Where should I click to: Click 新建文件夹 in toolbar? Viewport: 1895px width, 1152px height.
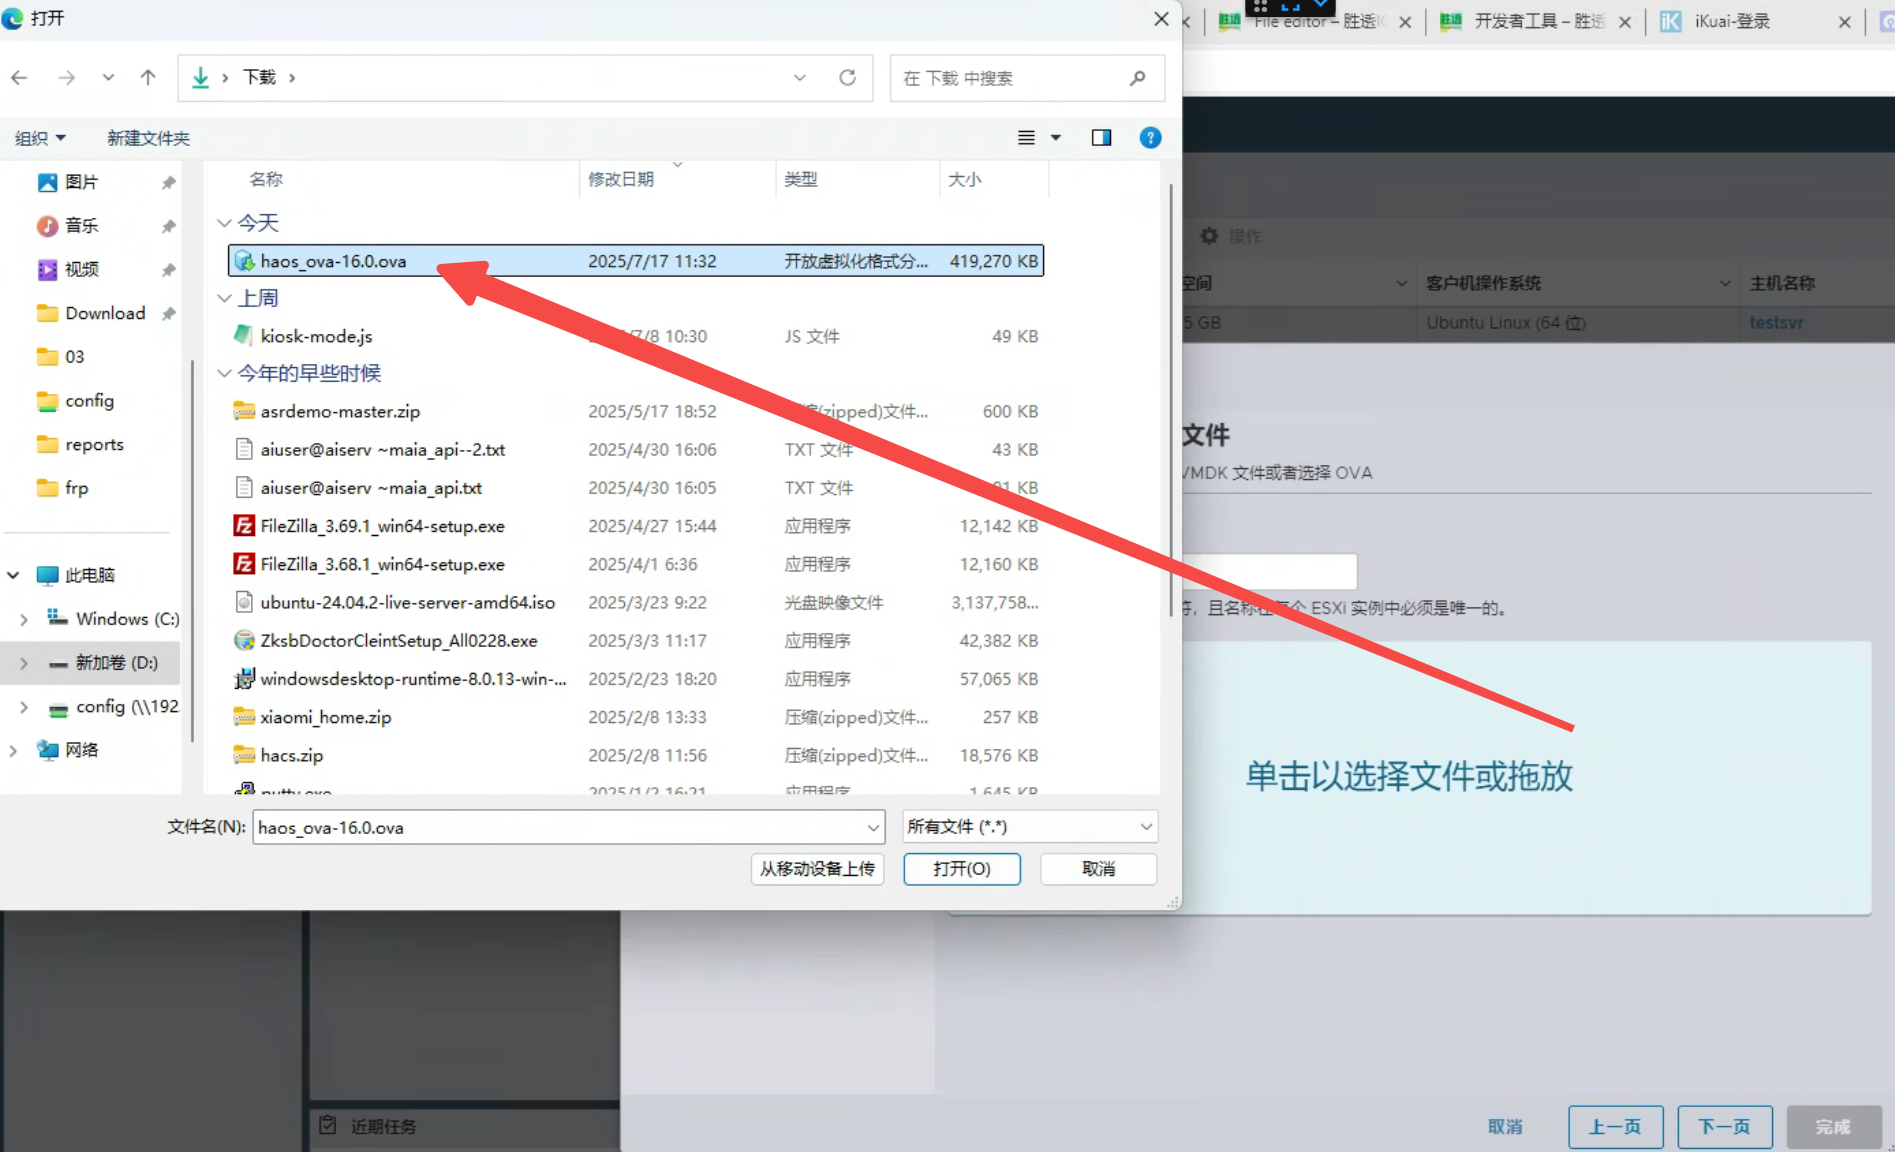(148, 138)
